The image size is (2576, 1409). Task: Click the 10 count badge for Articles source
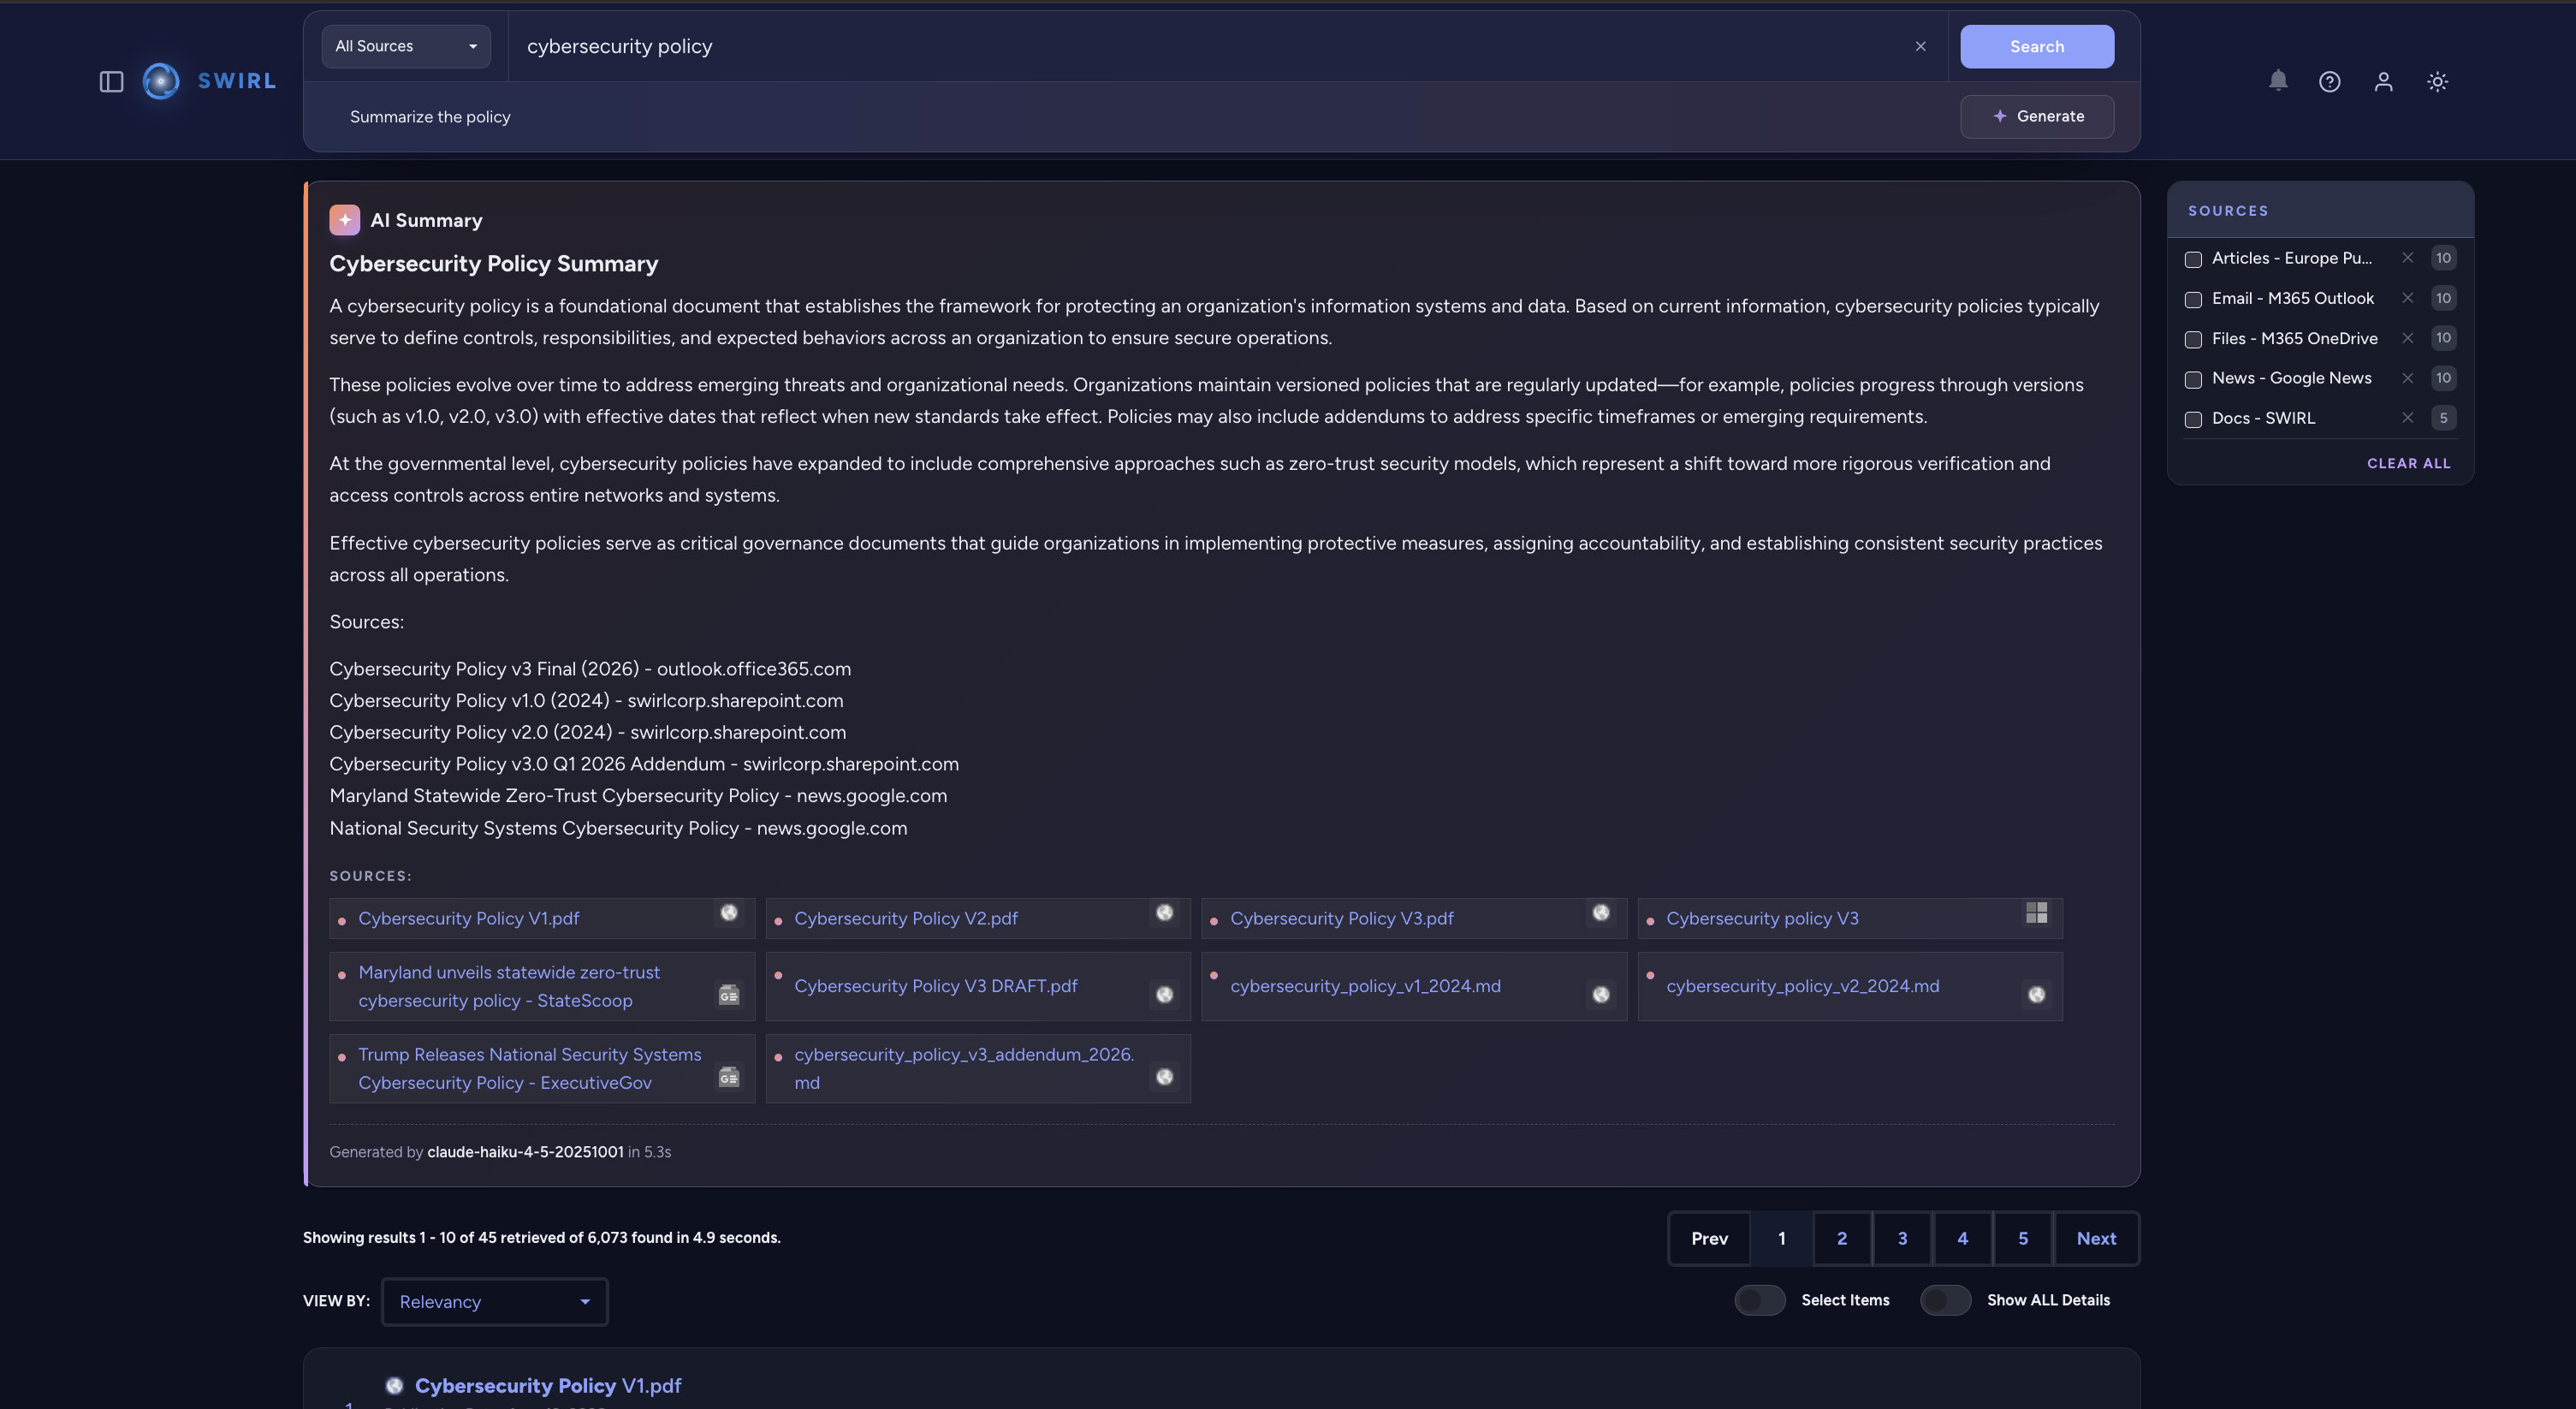point(2443,258)
